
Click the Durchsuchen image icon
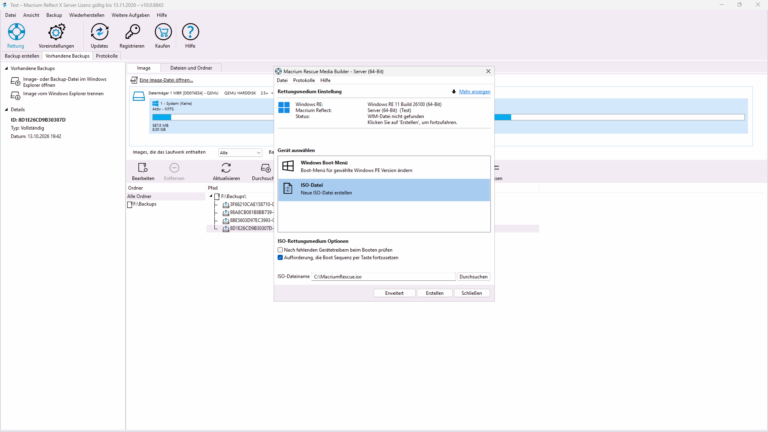[265, 168]
